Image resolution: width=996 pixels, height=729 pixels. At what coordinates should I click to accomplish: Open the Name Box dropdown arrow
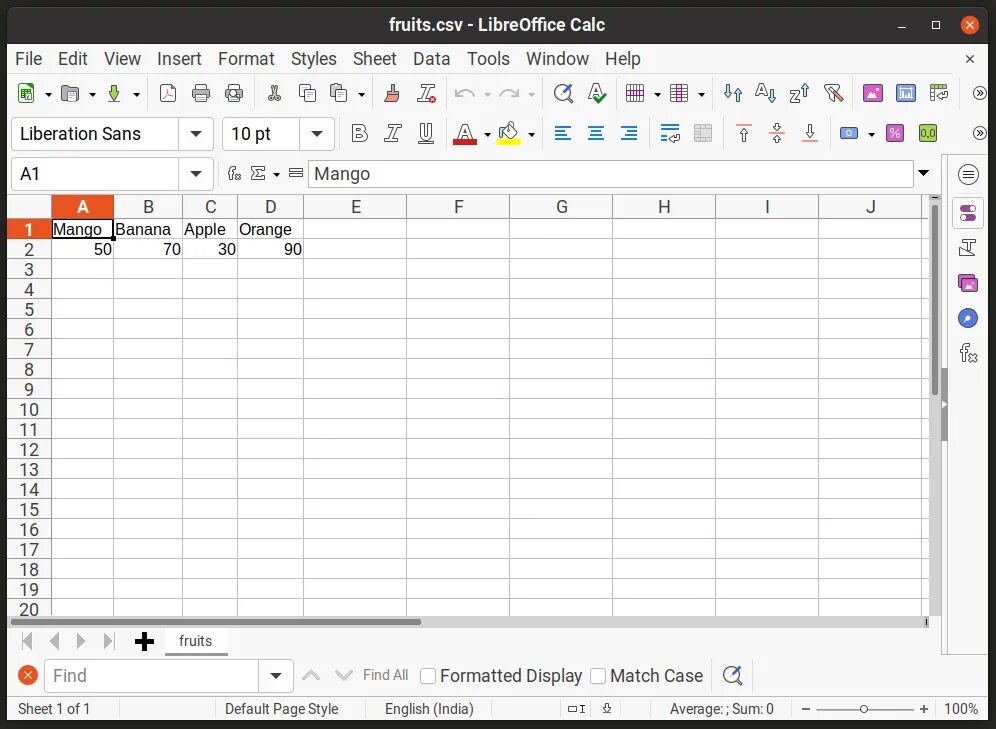point(196,173)
